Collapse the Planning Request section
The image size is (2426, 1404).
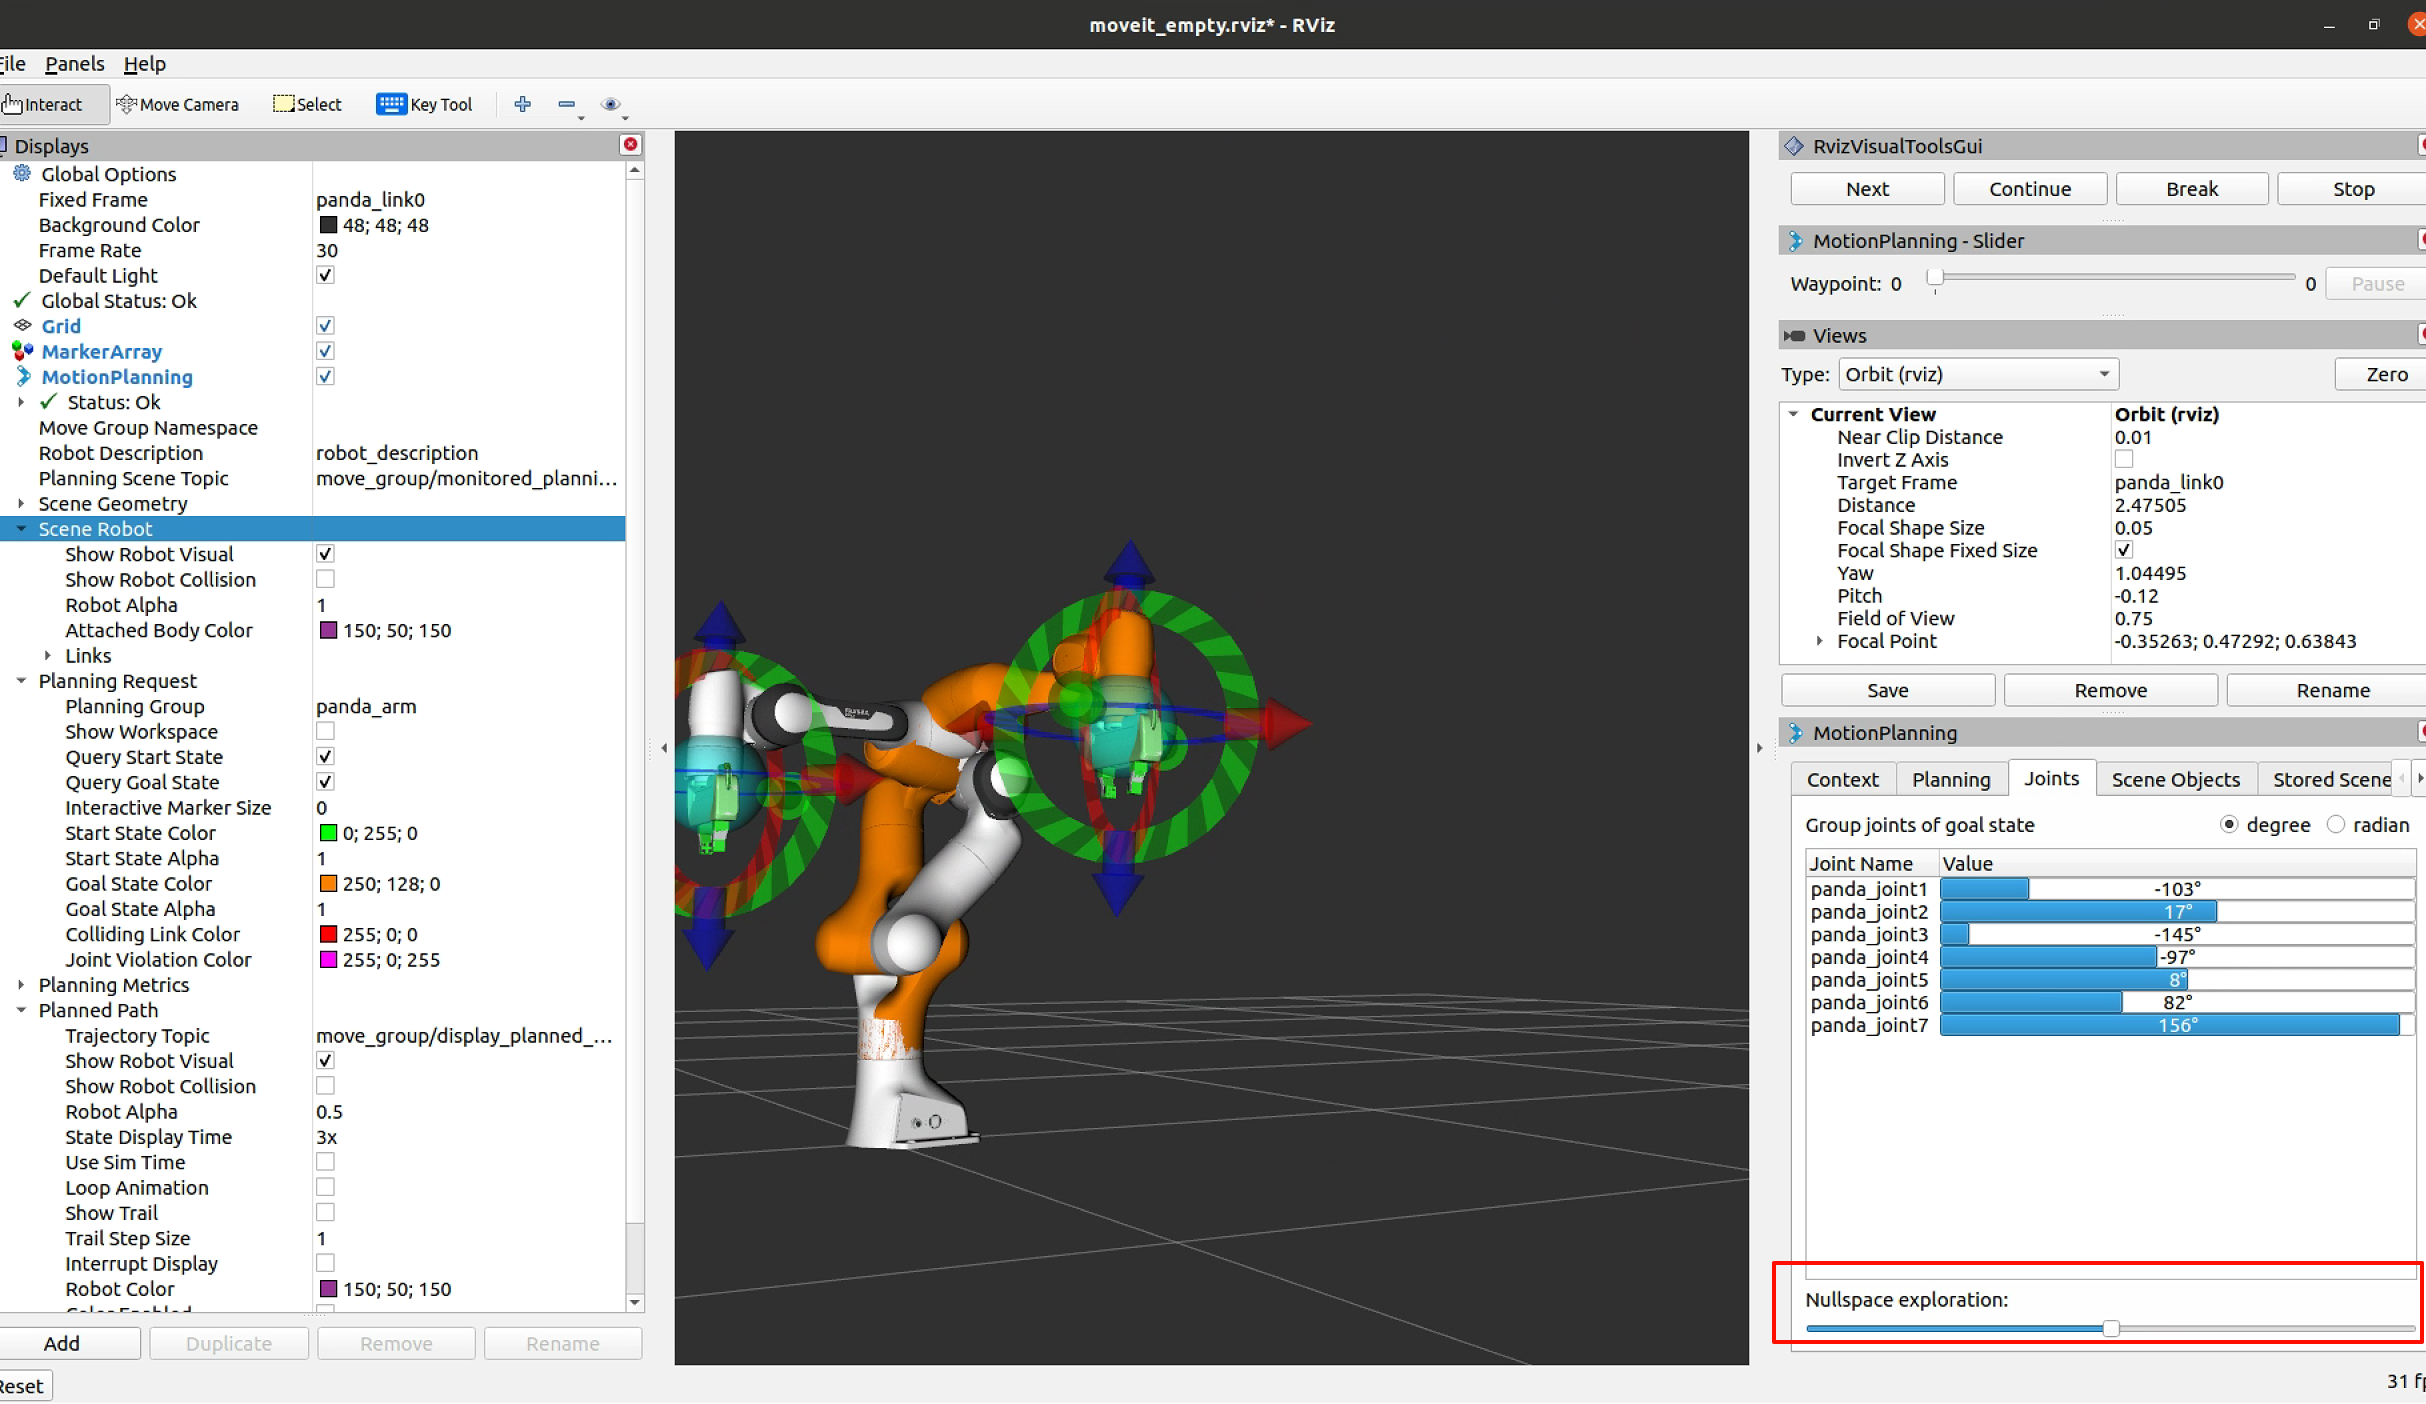click(21, 681)
